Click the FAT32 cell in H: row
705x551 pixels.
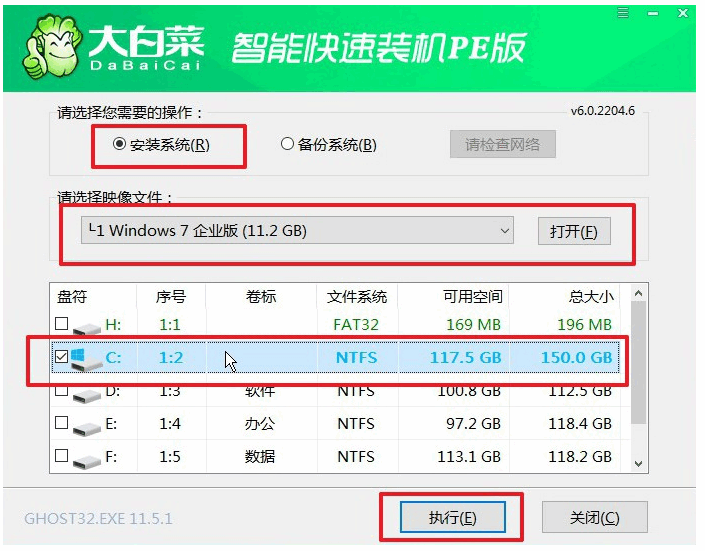pyautogui.click(x=356, y=324)
